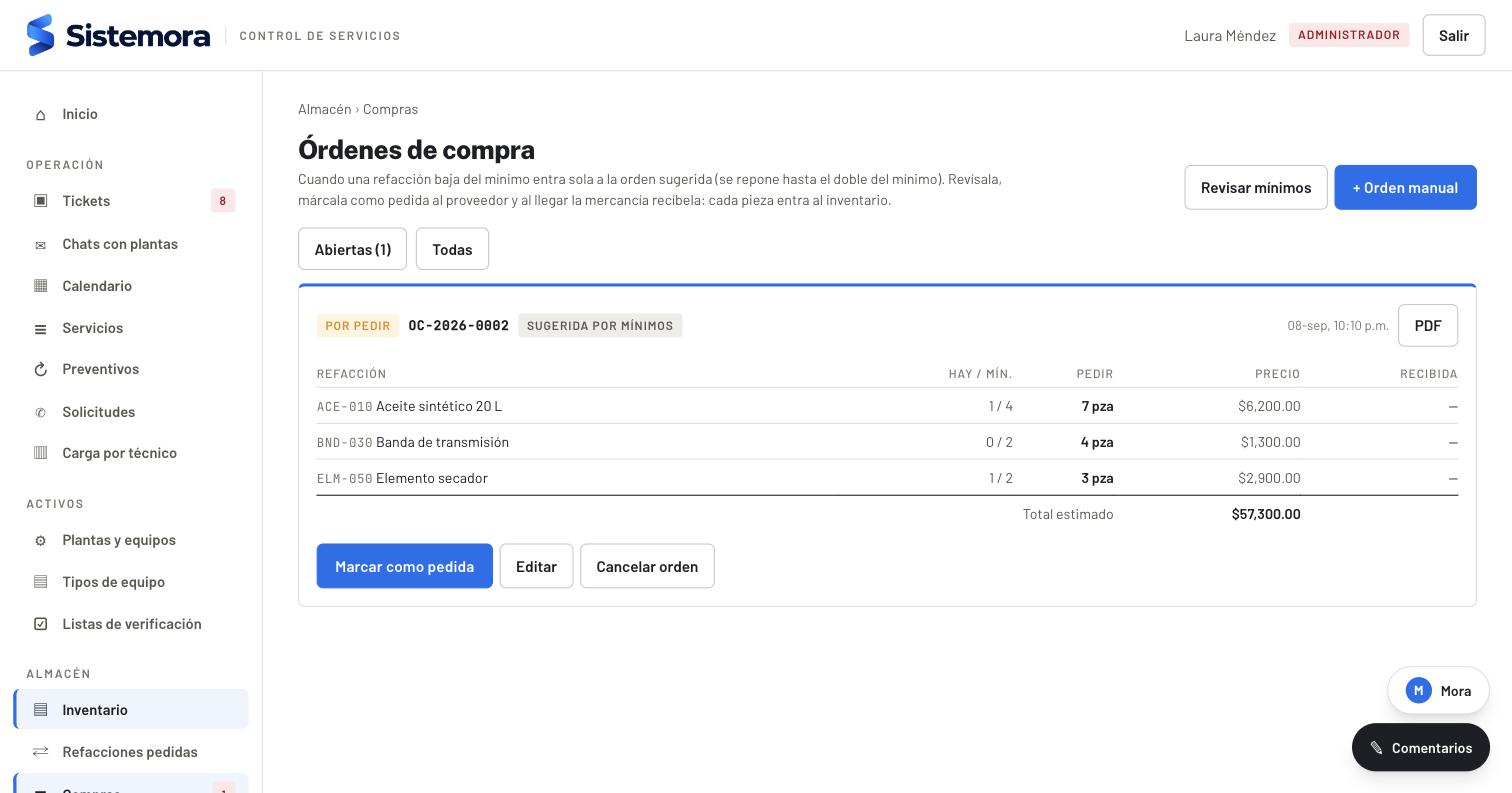This screenshot has height=793, width=1512.
Task: Click the Sistemora logo icon
Action: 40,35
